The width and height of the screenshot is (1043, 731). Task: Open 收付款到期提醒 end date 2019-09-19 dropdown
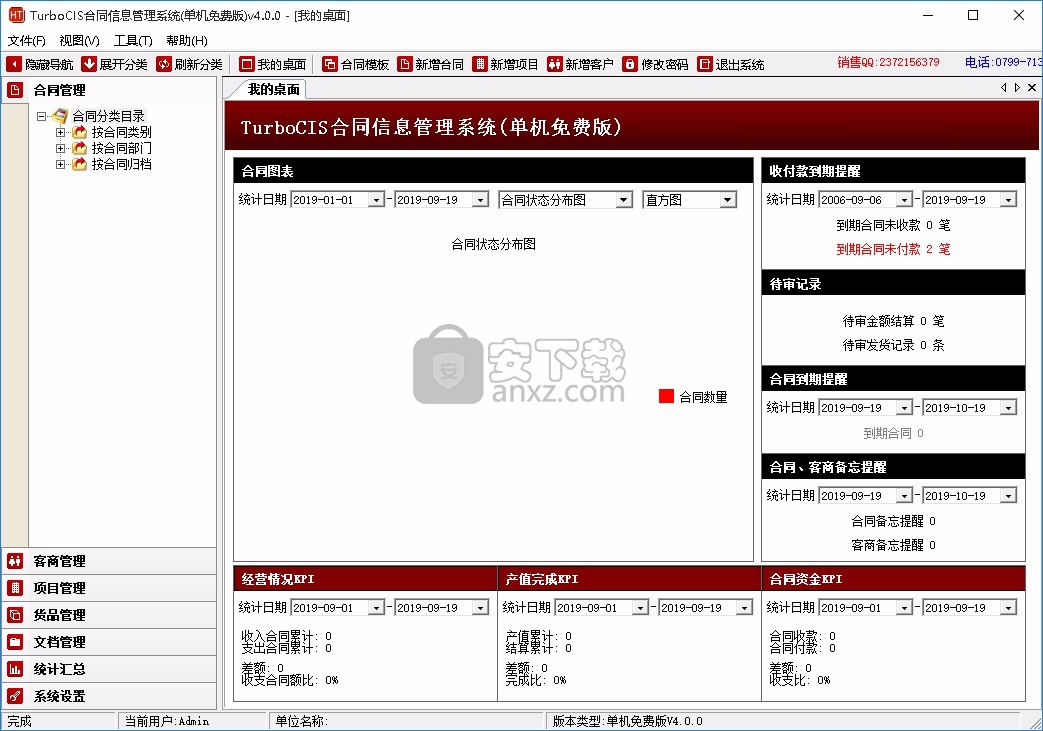click(1008, 200)
